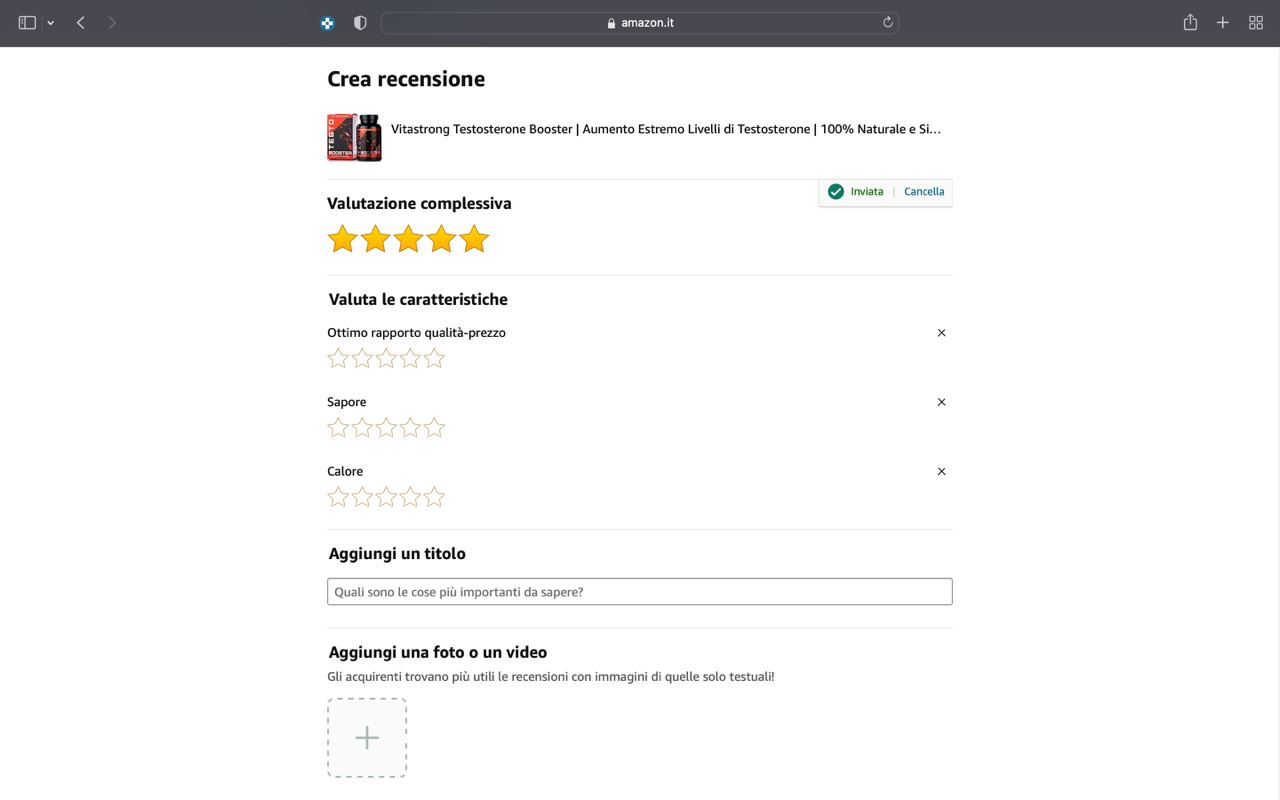This screenshot has height=800, width=1280.
Task: Click the review title input field
Action: click(x=639, y=592)
